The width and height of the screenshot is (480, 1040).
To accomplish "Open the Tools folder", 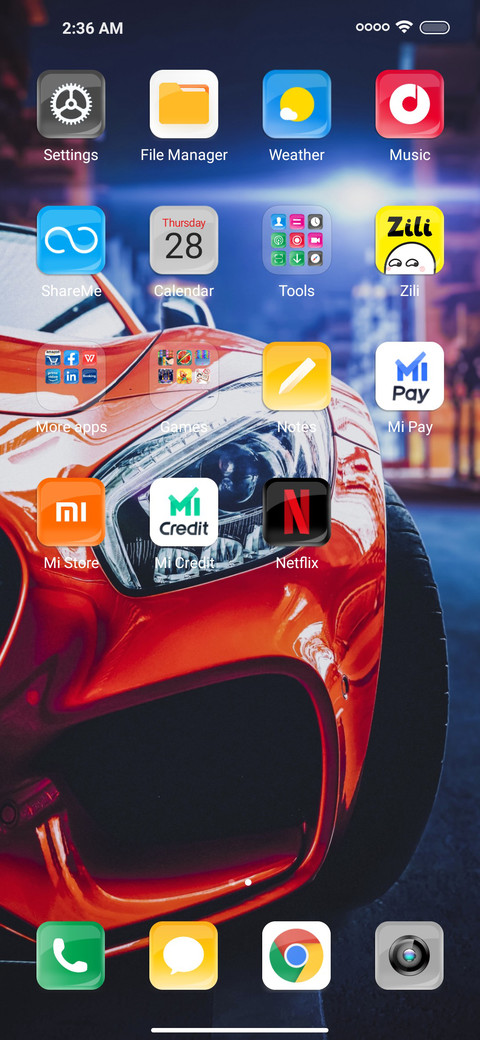I will click(x=296, y=240).
